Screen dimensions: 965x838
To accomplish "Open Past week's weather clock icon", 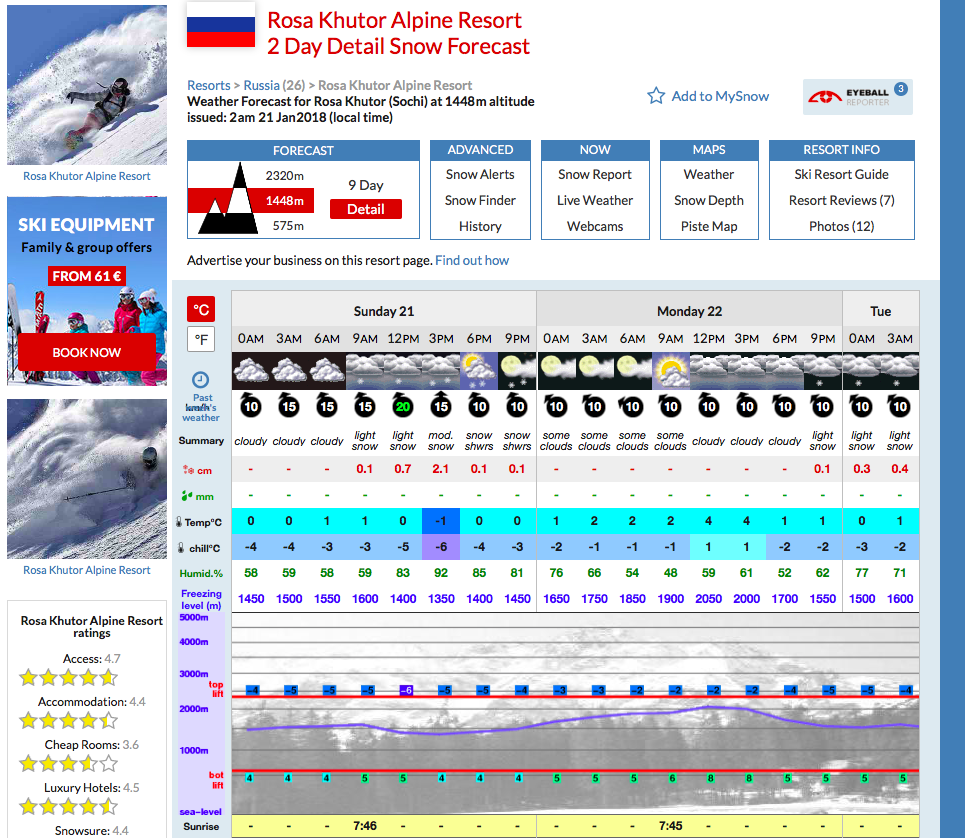I will (201, 380).
